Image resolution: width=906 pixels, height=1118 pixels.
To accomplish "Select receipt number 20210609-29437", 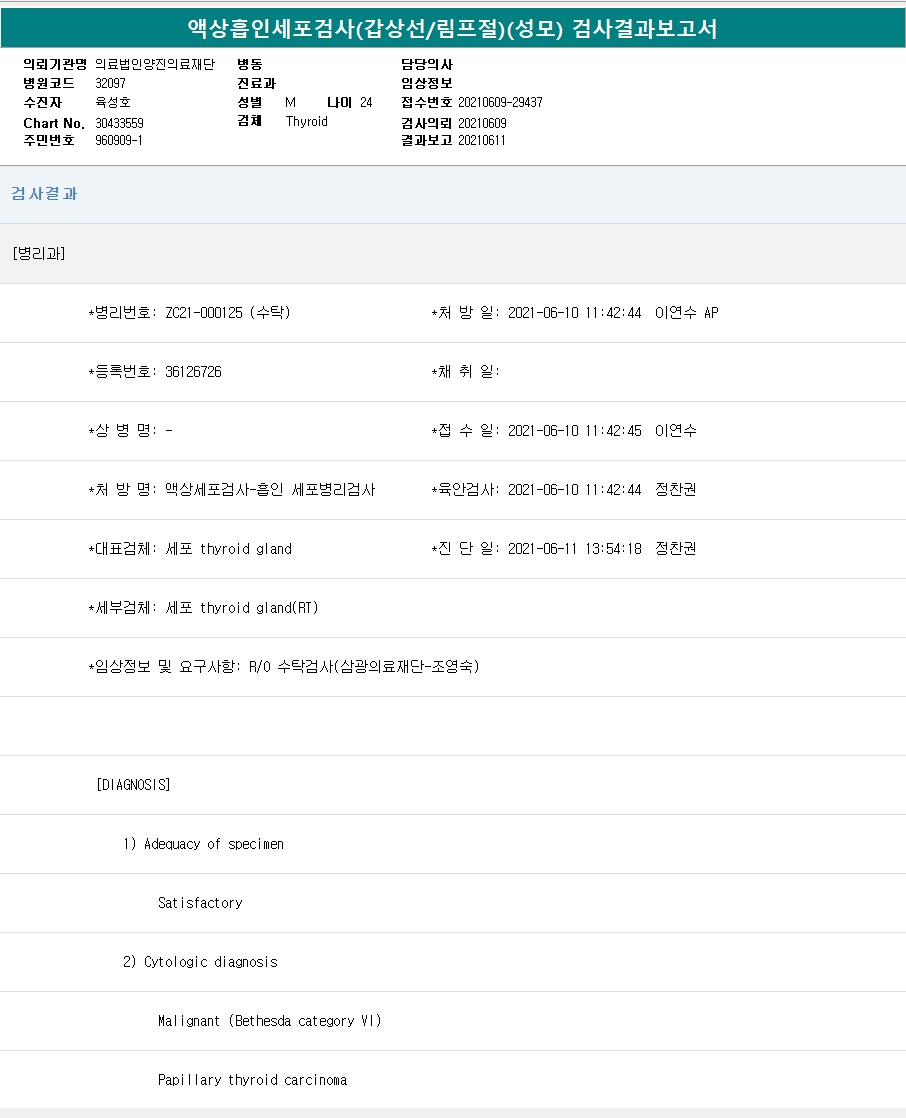I will tap(500, 102).
